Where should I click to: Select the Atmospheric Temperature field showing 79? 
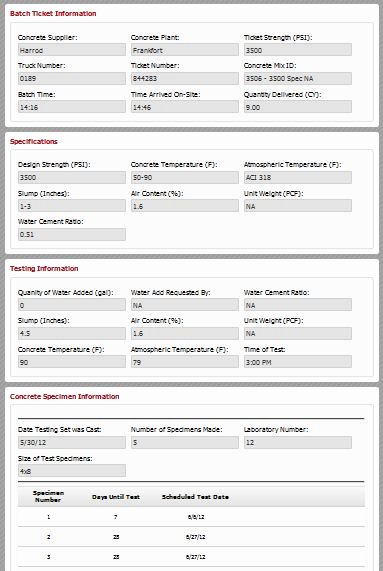185,362
